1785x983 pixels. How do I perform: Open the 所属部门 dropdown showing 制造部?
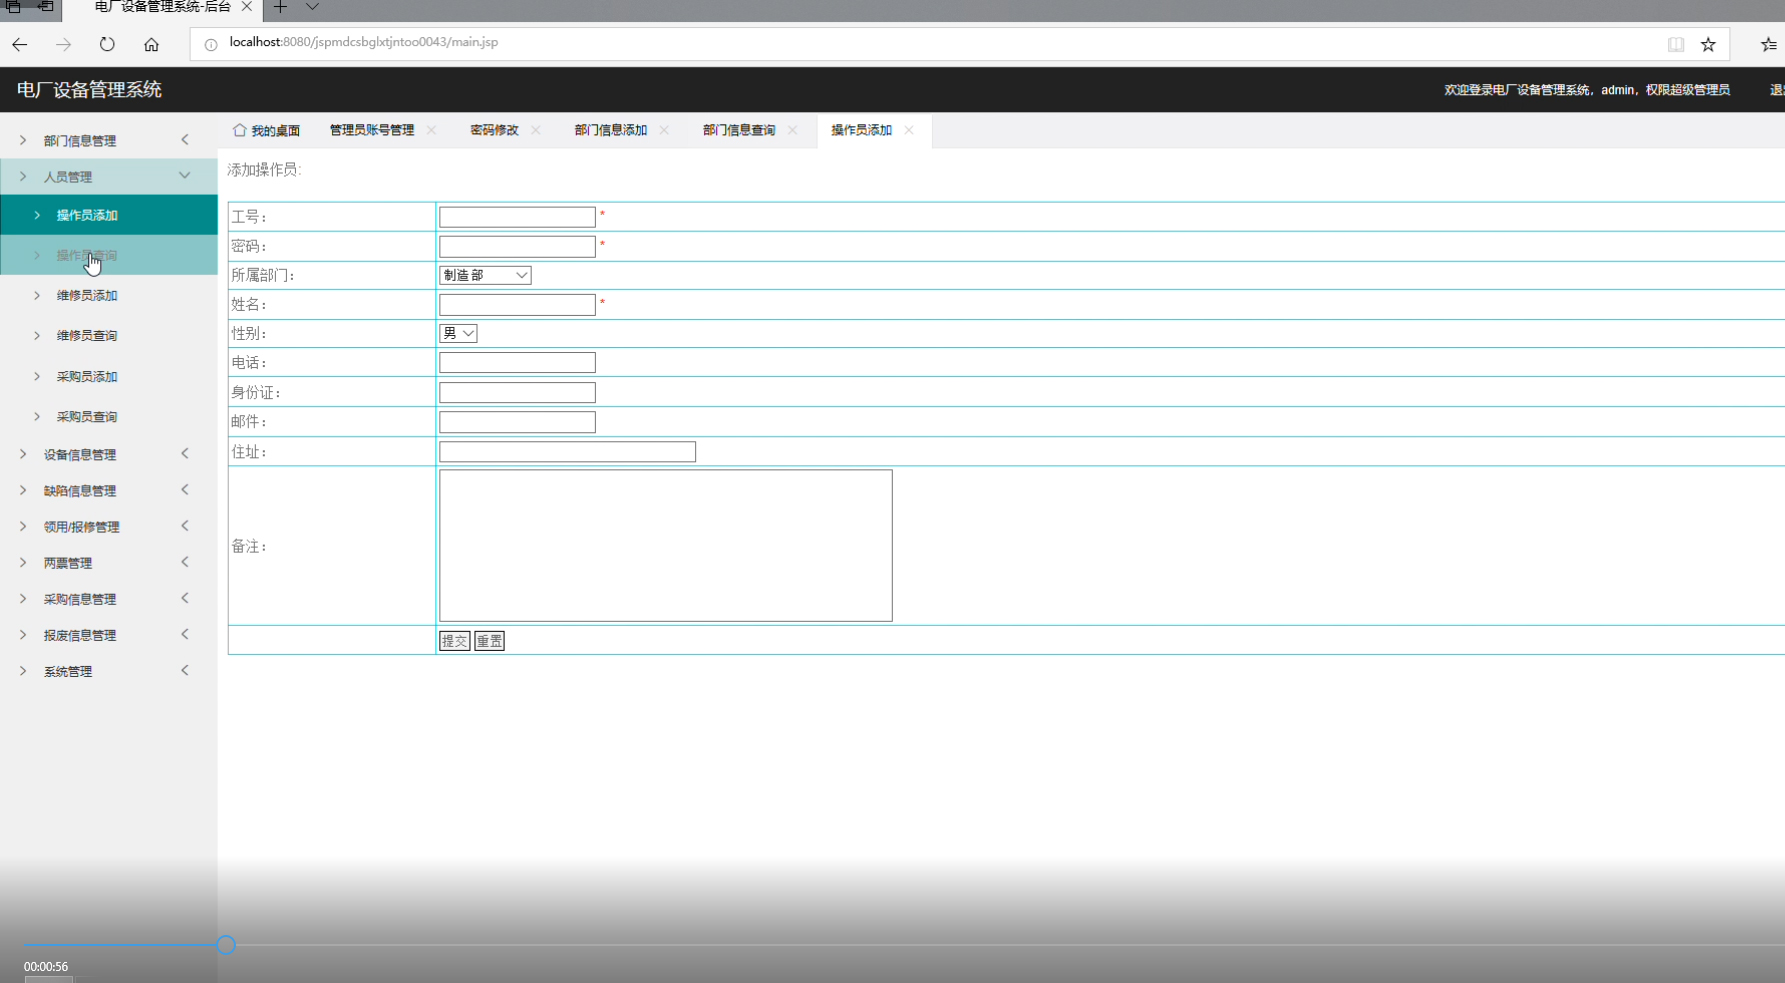485,275
